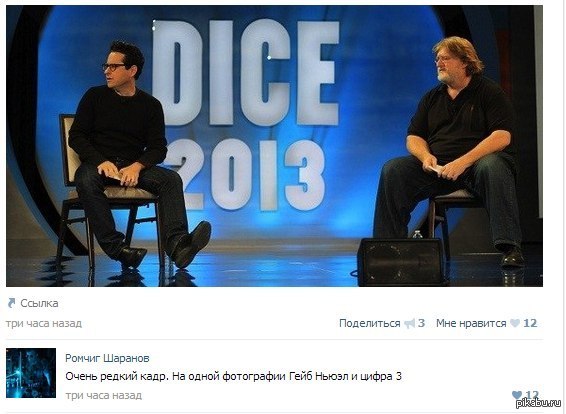Click the water bottle behind the stage speaker

pyautogui.click(x=417, y=234)
